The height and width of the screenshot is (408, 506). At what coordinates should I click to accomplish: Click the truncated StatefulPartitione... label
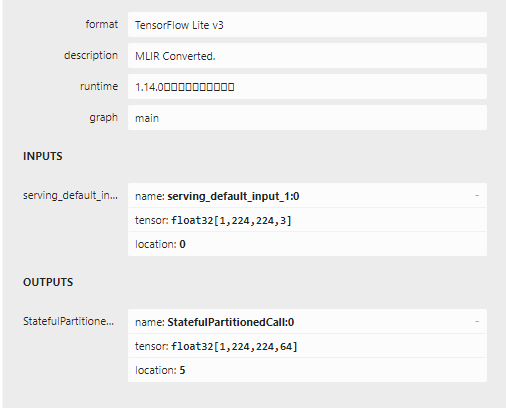(68, 321)
